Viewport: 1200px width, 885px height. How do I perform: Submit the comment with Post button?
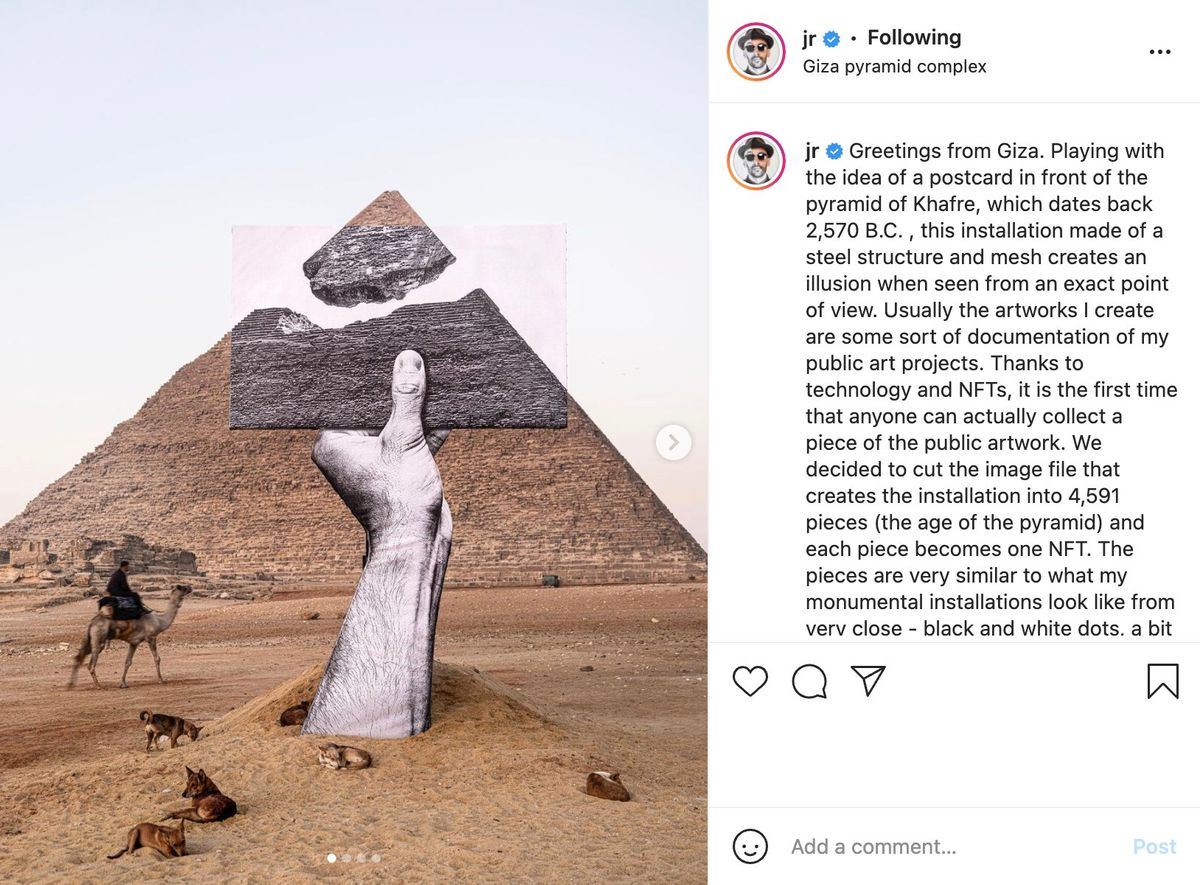click(x=1154, y=847)
